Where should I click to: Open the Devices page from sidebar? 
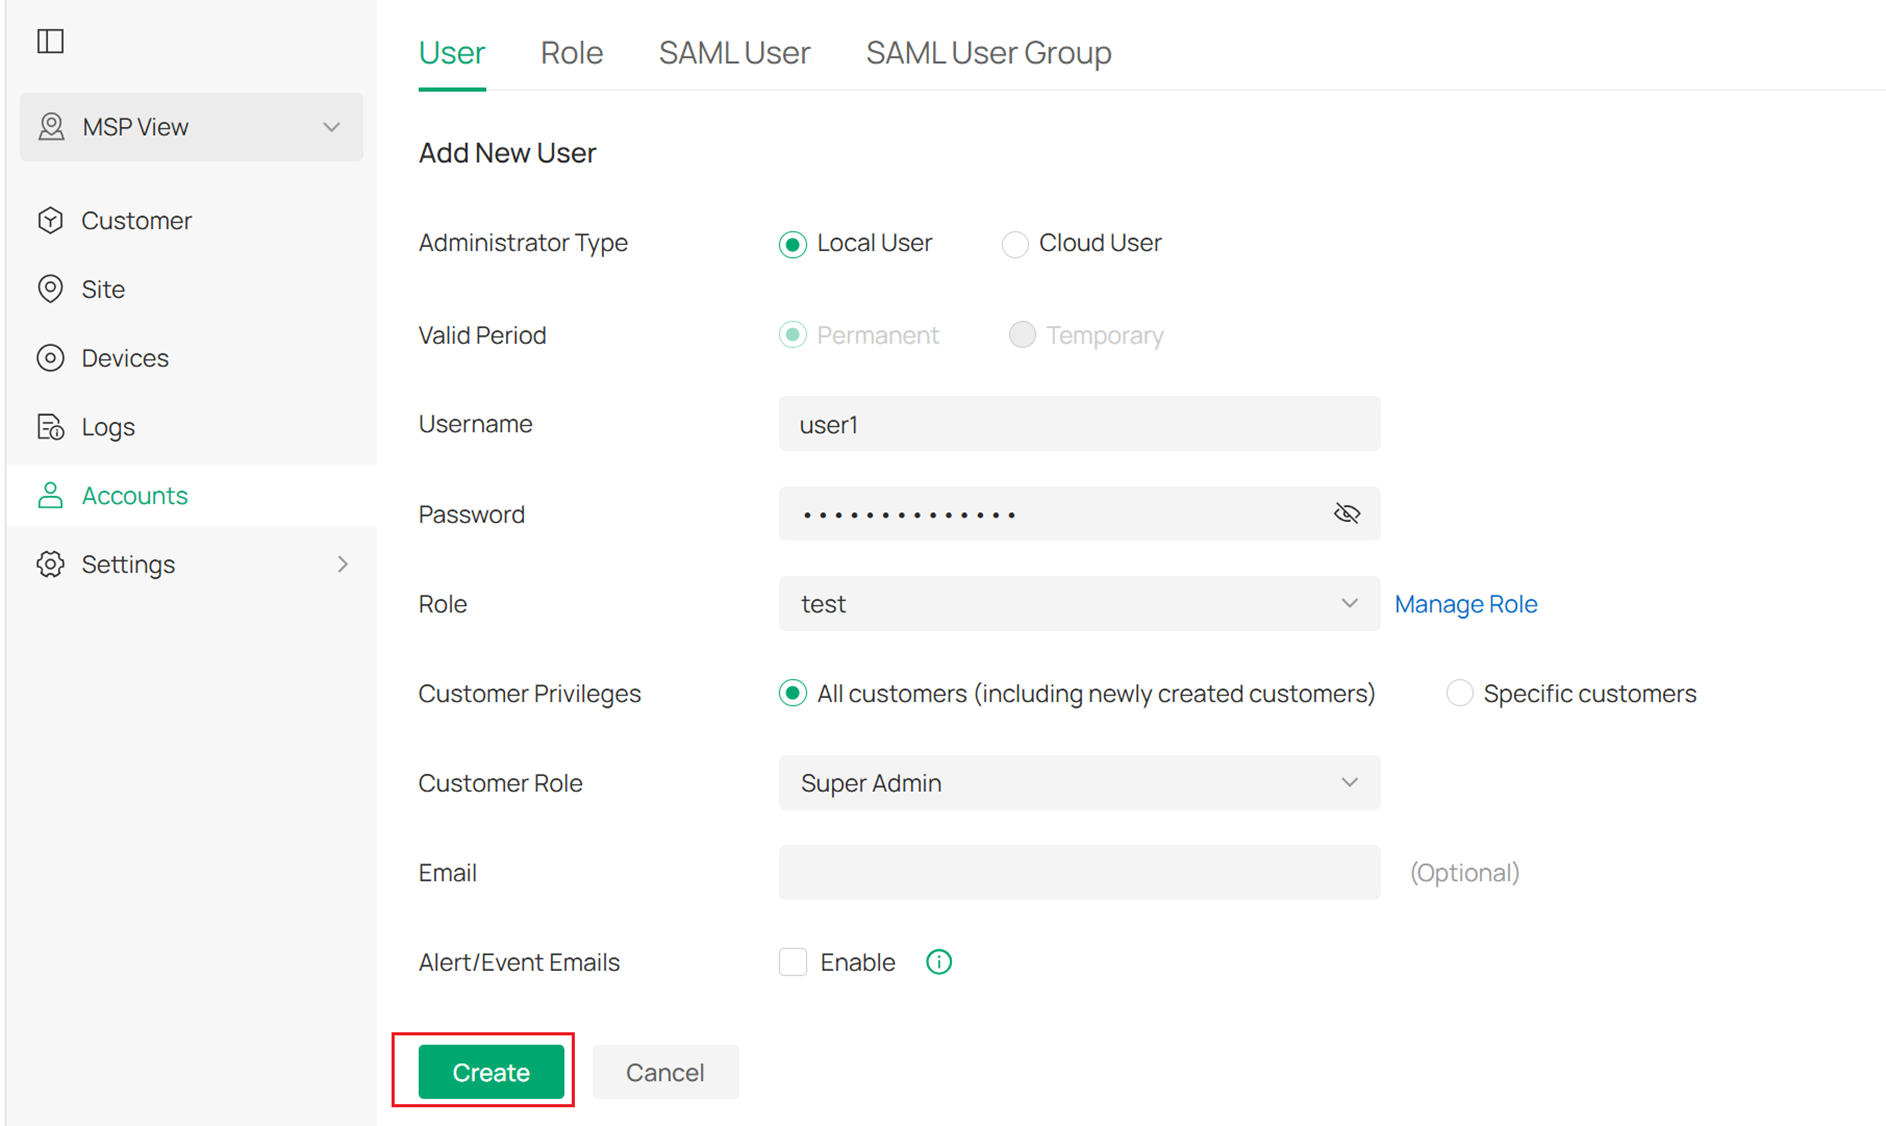pyautogui.click(x=124, y=358)
